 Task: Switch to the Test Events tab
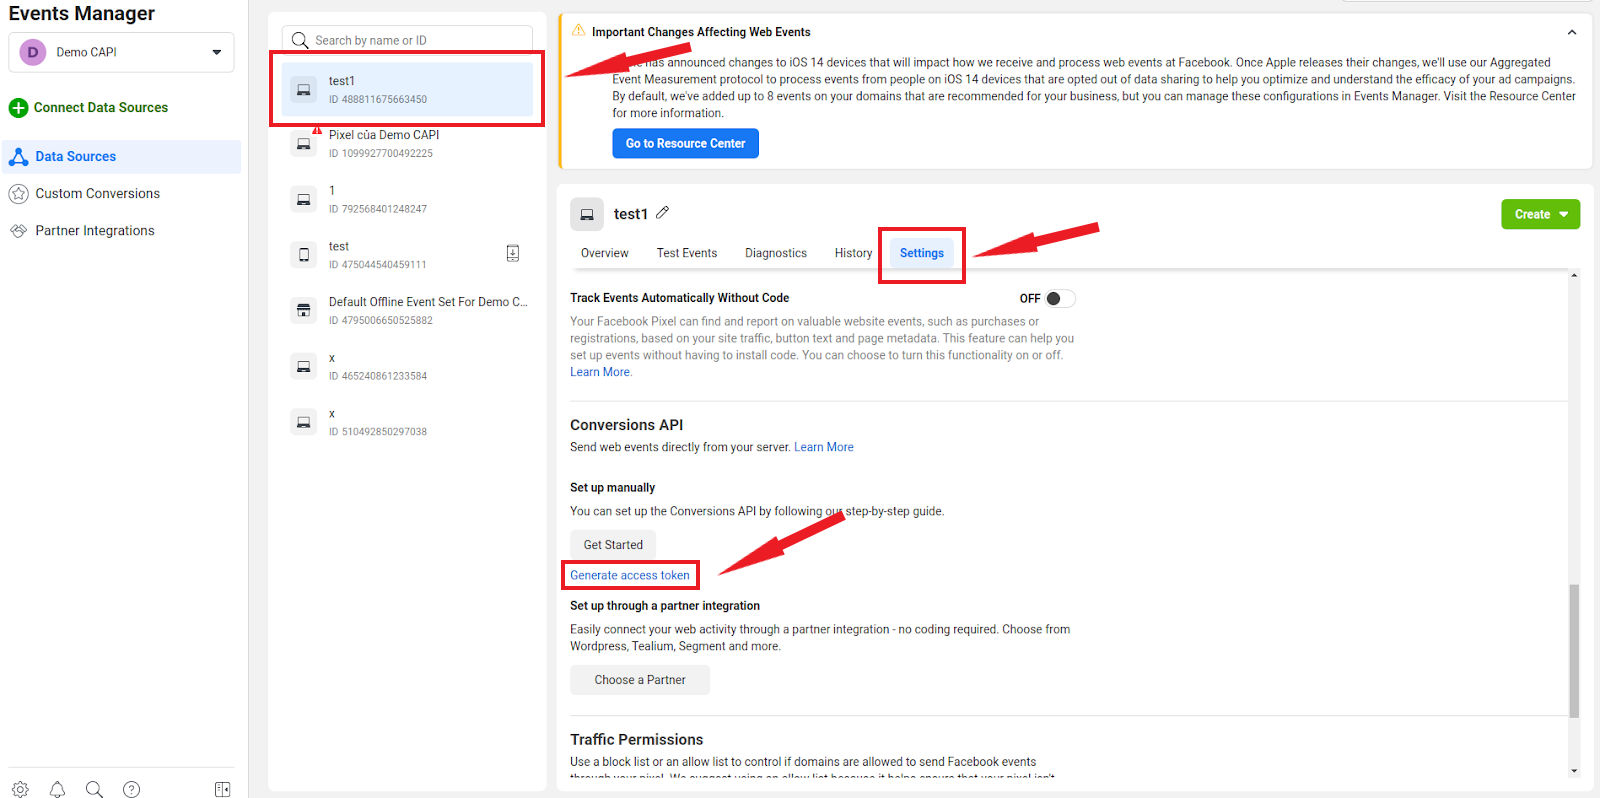click(687, 253)
